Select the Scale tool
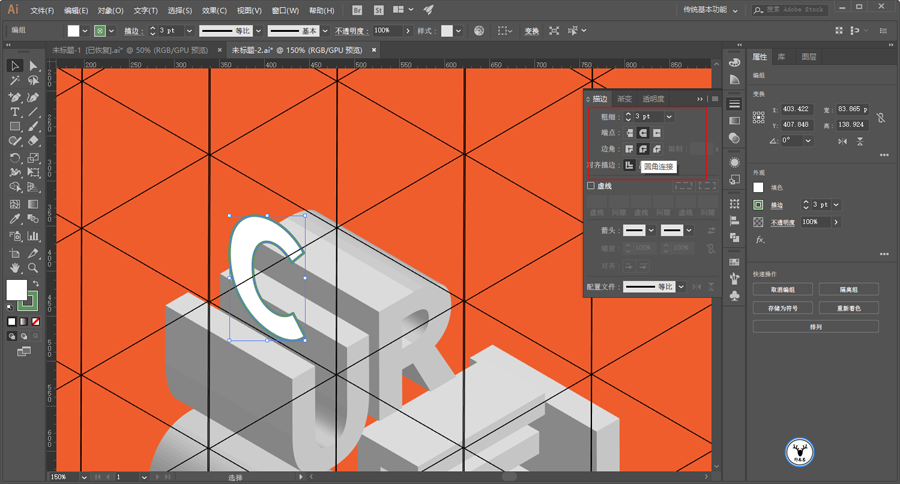Viewport: 900px width, 484px height. tap(33, 157)
